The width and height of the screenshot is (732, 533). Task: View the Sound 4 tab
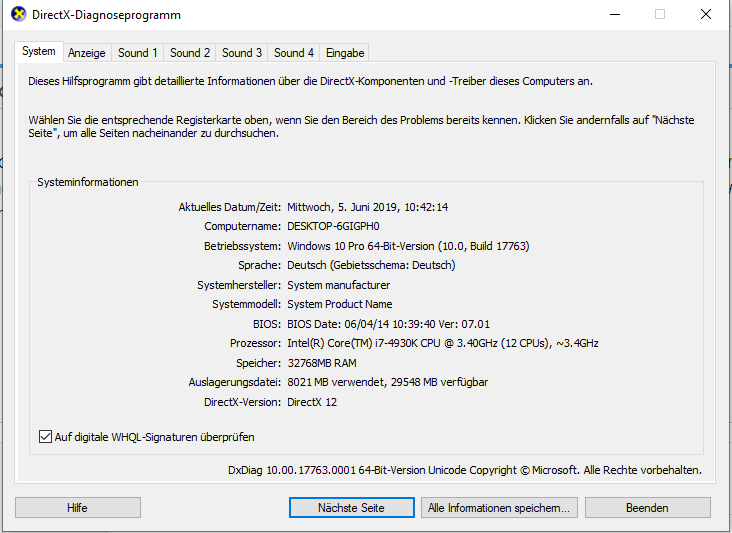294,53
